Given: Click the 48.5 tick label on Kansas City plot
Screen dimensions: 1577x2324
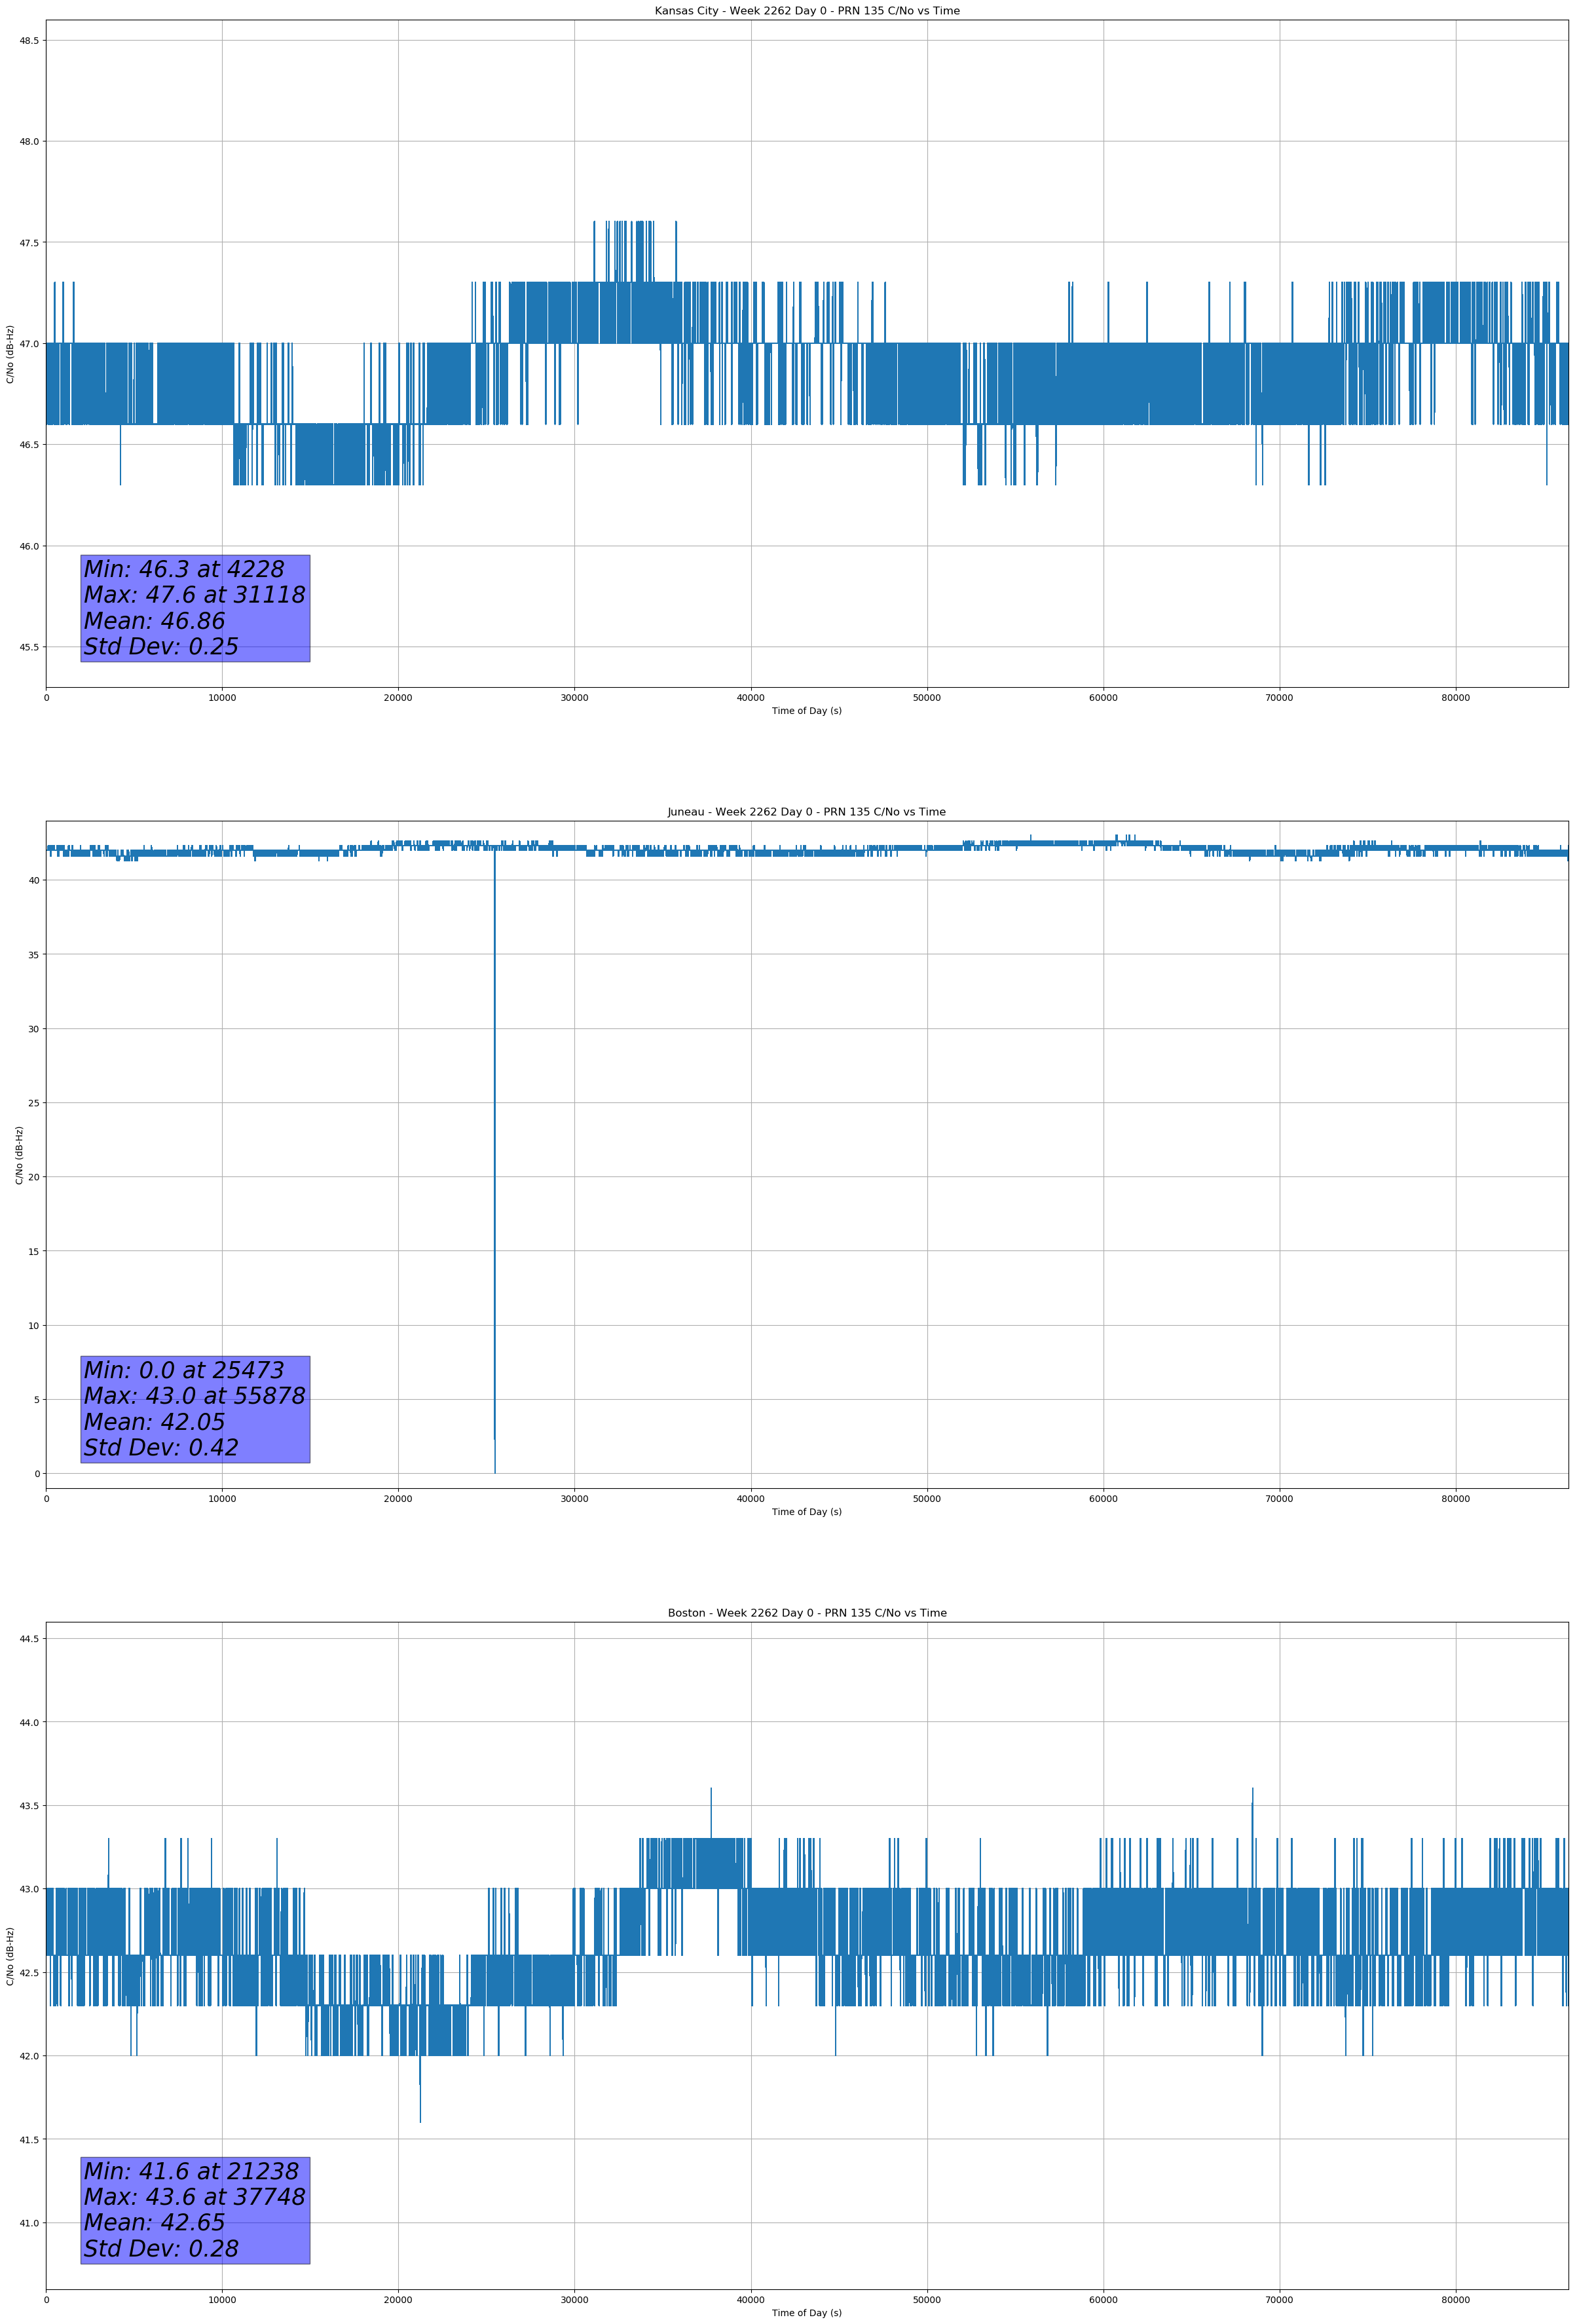Looking at the screenshot, I should pyautogui.click(x=29, y=41).
